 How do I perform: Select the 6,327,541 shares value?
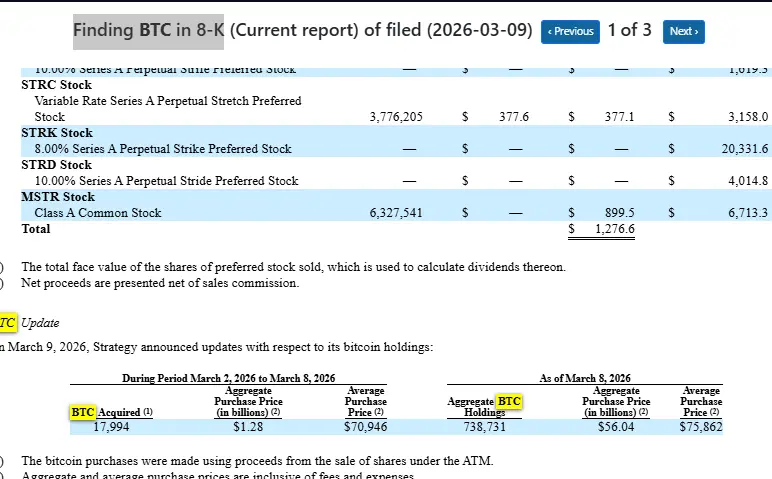[396, 213]
